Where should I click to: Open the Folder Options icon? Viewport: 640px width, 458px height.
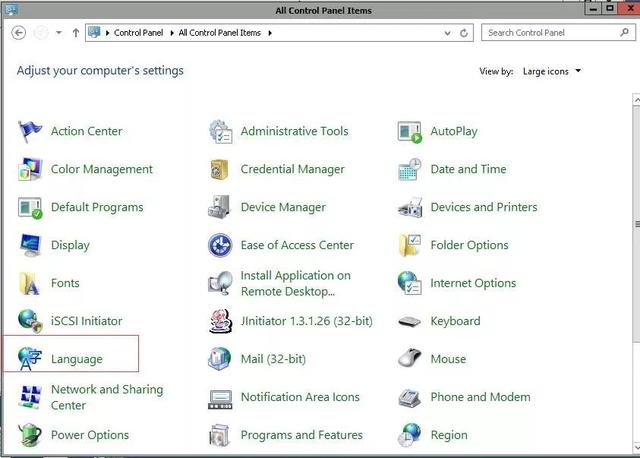click(x=409, y=245)
